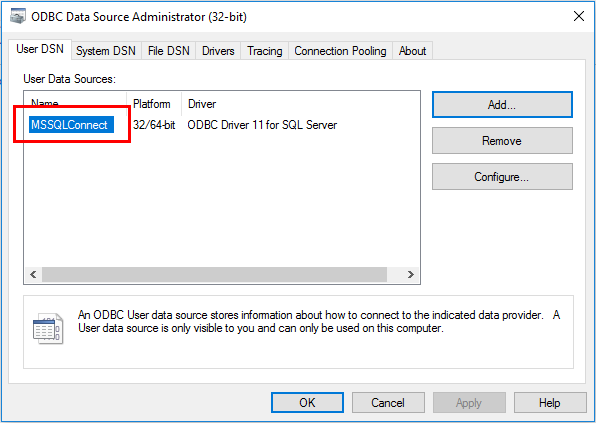Click the Add... button
The image size is (596, 423).
502,105
